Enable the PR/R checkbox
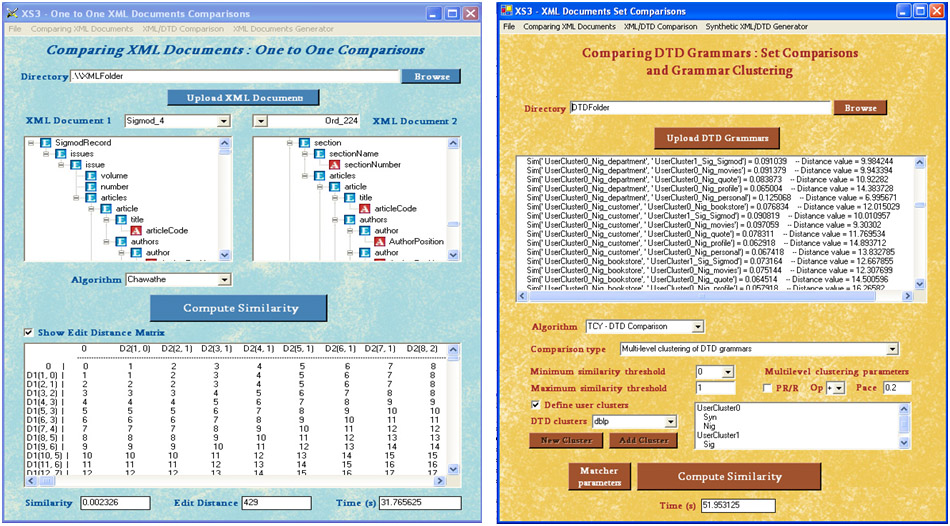Image resolution: width=950 pixels, height=526 pixels. (767, 388)
